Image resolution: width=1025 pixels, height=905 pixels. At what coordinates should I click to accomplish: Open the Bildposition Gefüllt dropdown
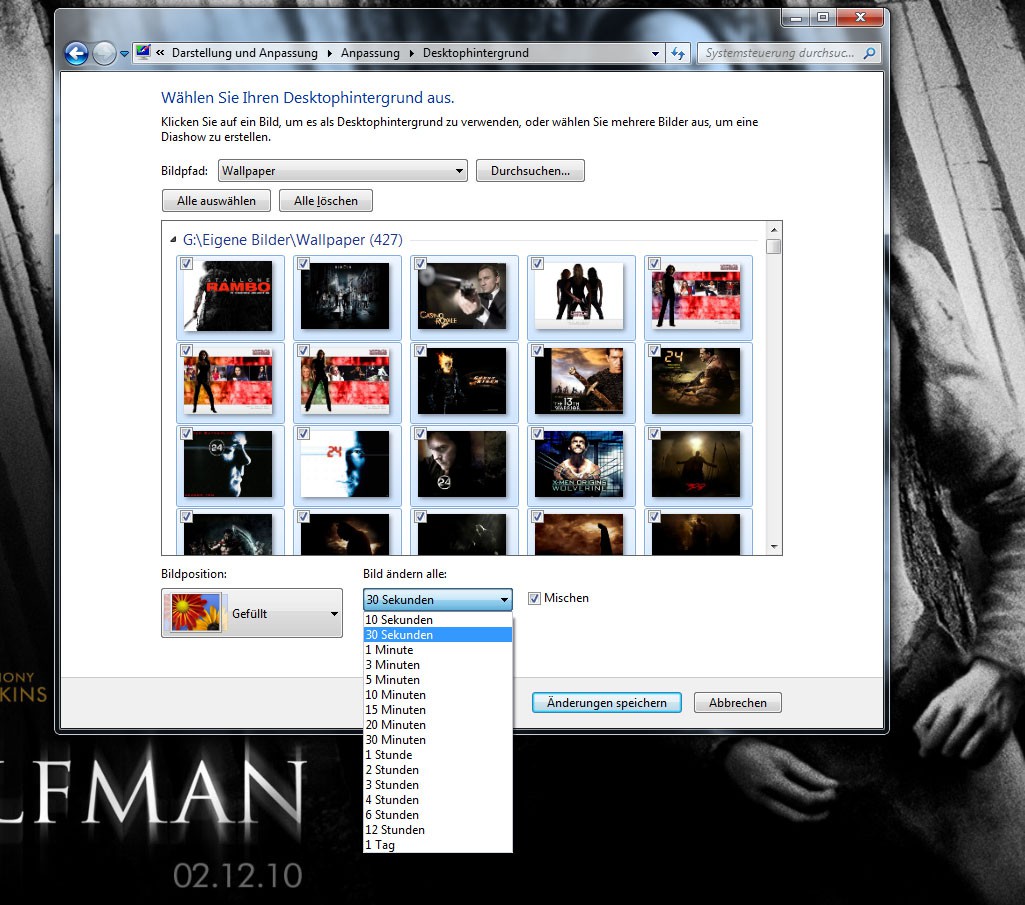(x=252, y=614)
